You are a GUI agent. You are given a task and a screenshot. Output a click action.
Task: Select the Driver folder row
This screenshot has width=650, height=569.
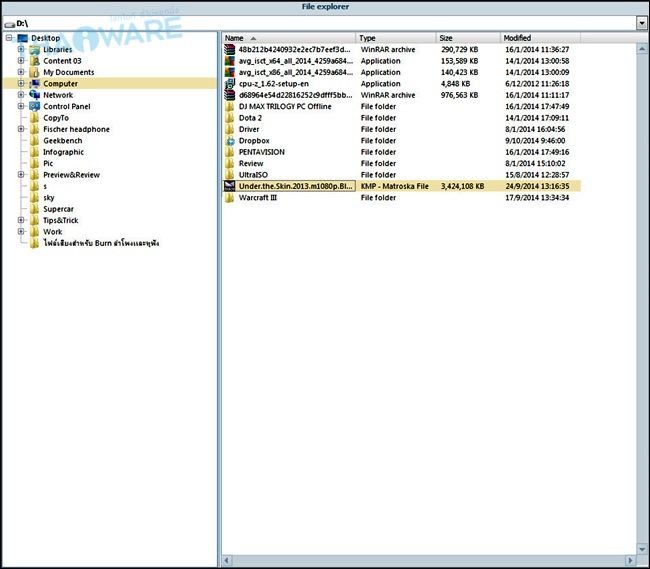(401, 129)
